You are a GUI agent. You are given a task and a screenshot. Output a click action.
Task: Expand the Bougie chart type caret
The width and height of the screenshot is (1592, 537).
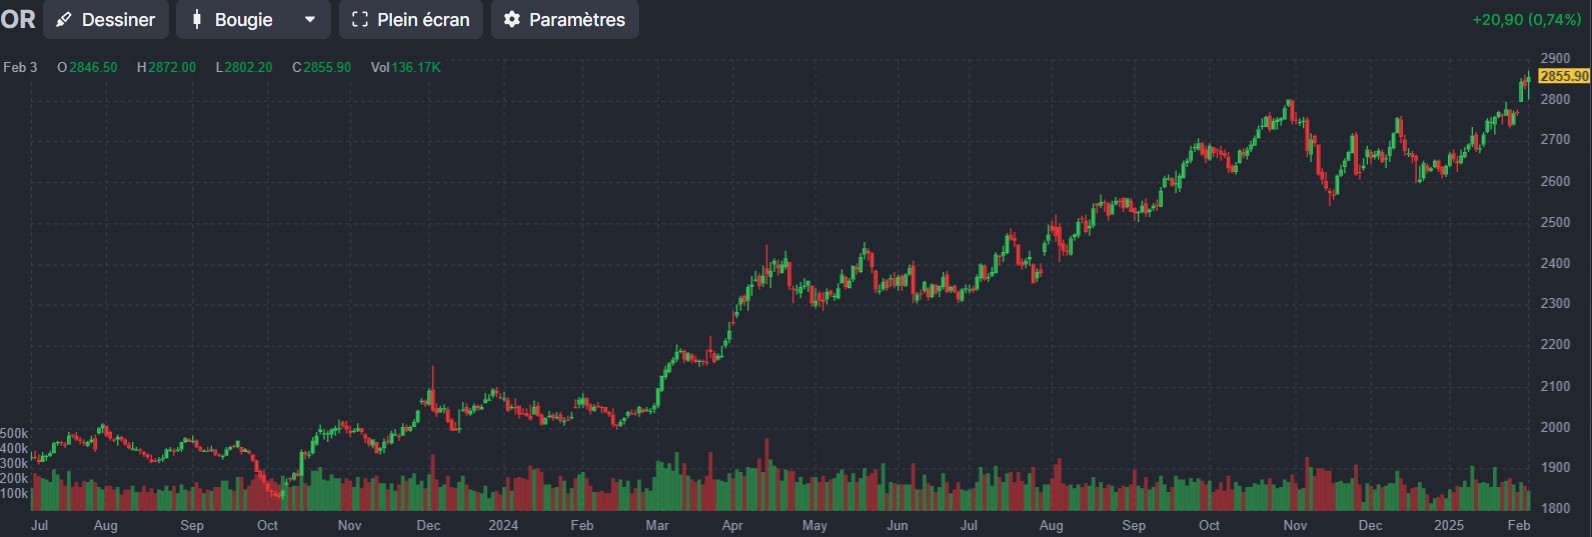coord(310,20)
